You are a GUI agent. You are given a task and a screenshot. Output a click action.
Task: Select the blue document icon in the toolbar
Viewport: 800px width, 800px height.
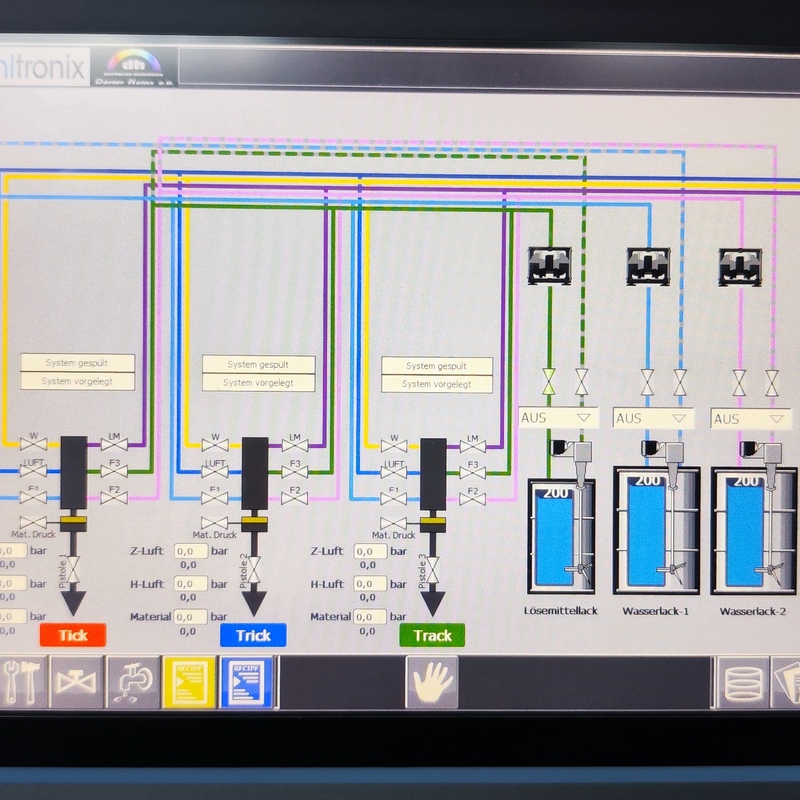click(246, 682)
